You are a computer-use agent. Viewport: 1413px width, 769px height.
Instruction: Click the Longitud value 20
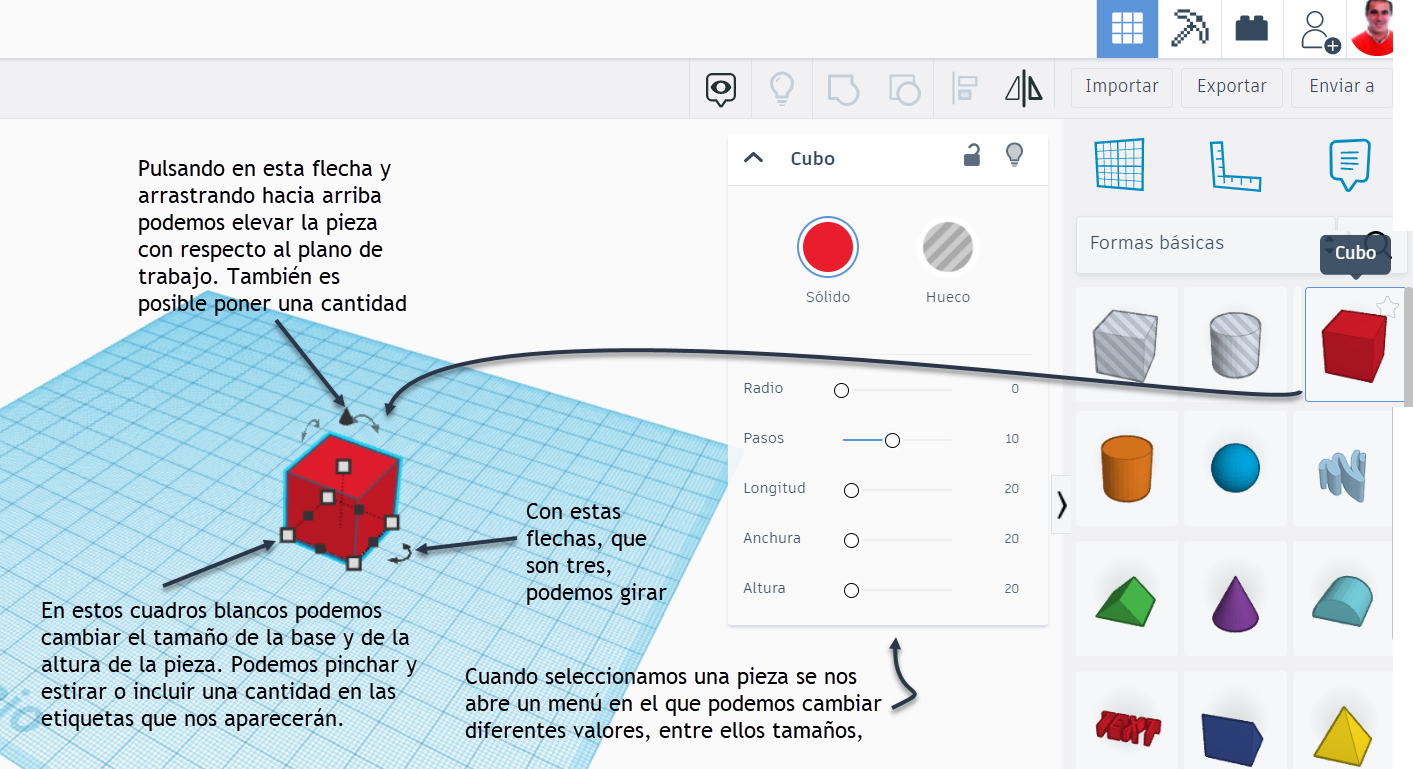[1011, 489]
